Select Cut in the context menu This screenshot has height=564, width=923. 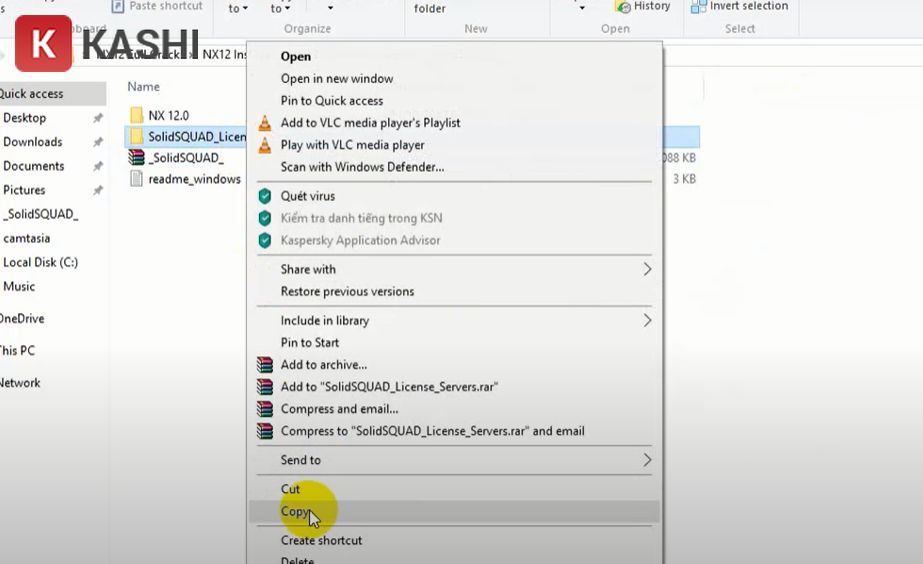(x=290, y=489)
